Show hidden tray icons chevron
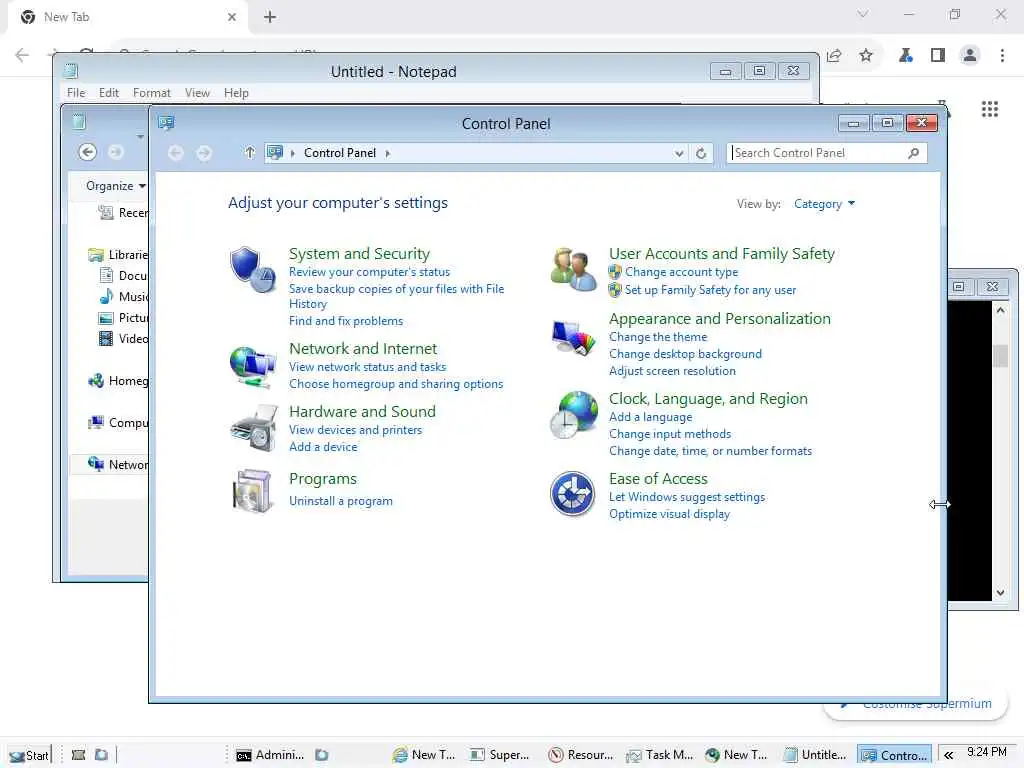Image resolution: width=1024 pixels, height=768 pixels. [948, 755]
